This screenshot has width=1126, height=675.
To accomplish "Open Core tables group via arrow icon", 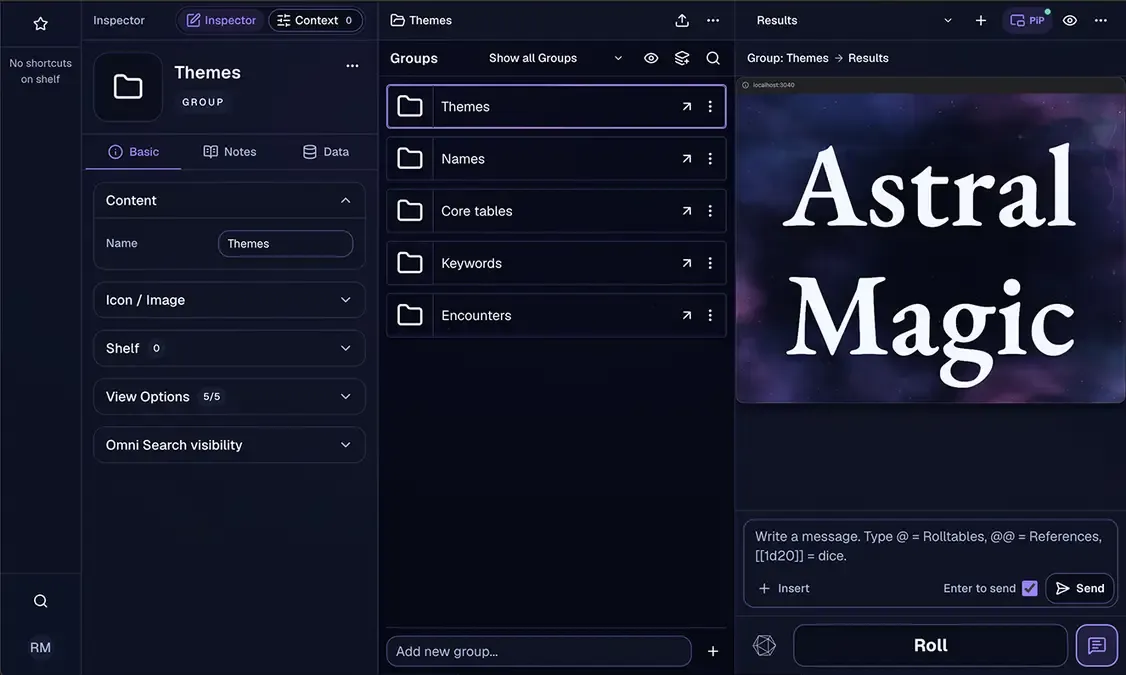I will 687,211.
